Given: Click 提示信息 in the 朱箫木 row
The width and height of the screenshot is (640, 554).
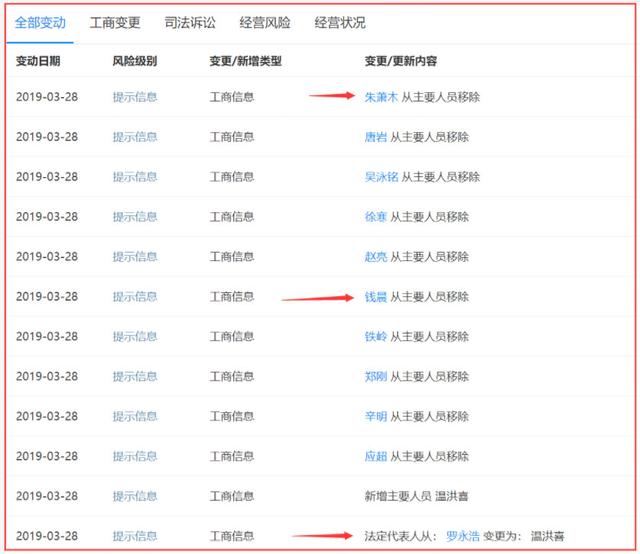Looking at the screenshot, I should point(134,97).
